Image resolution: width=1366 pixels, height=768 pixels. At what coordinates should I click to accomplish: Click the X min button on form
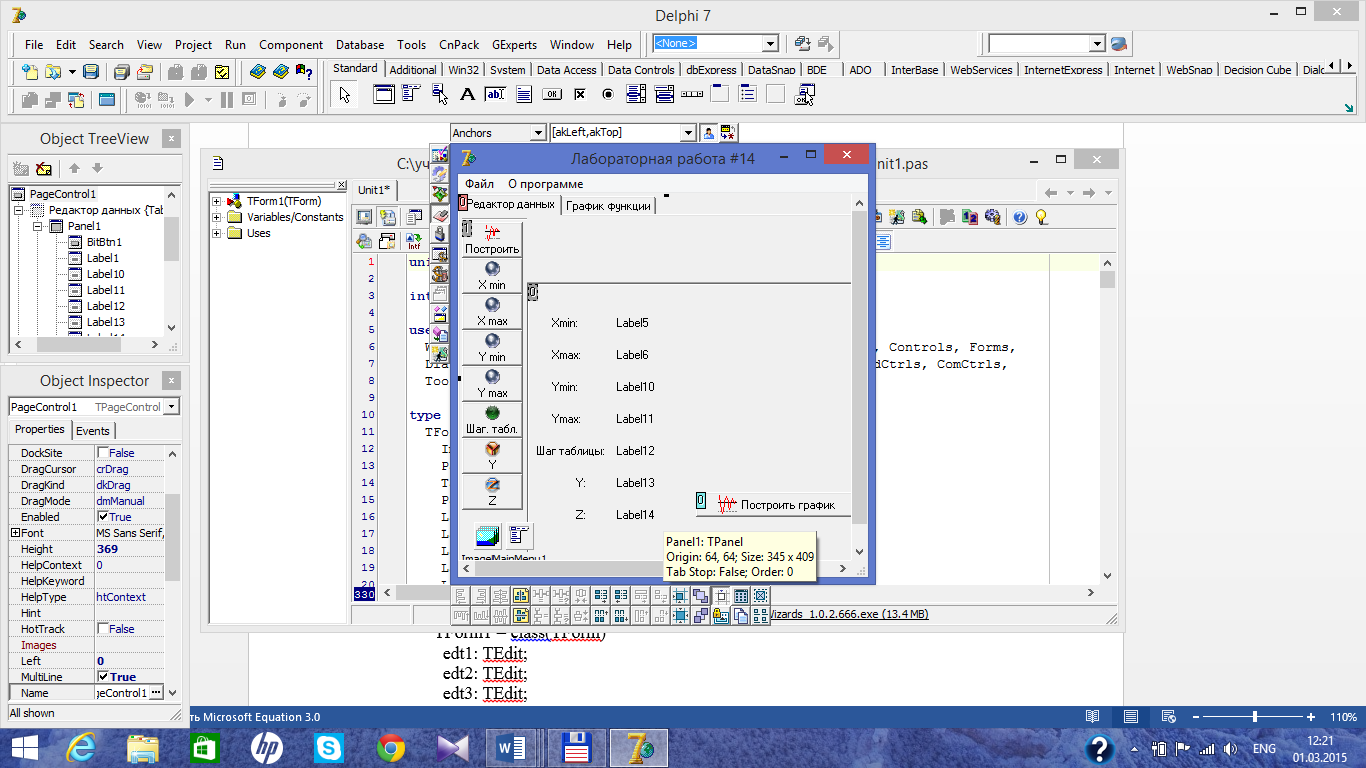(x=492, y=276)
